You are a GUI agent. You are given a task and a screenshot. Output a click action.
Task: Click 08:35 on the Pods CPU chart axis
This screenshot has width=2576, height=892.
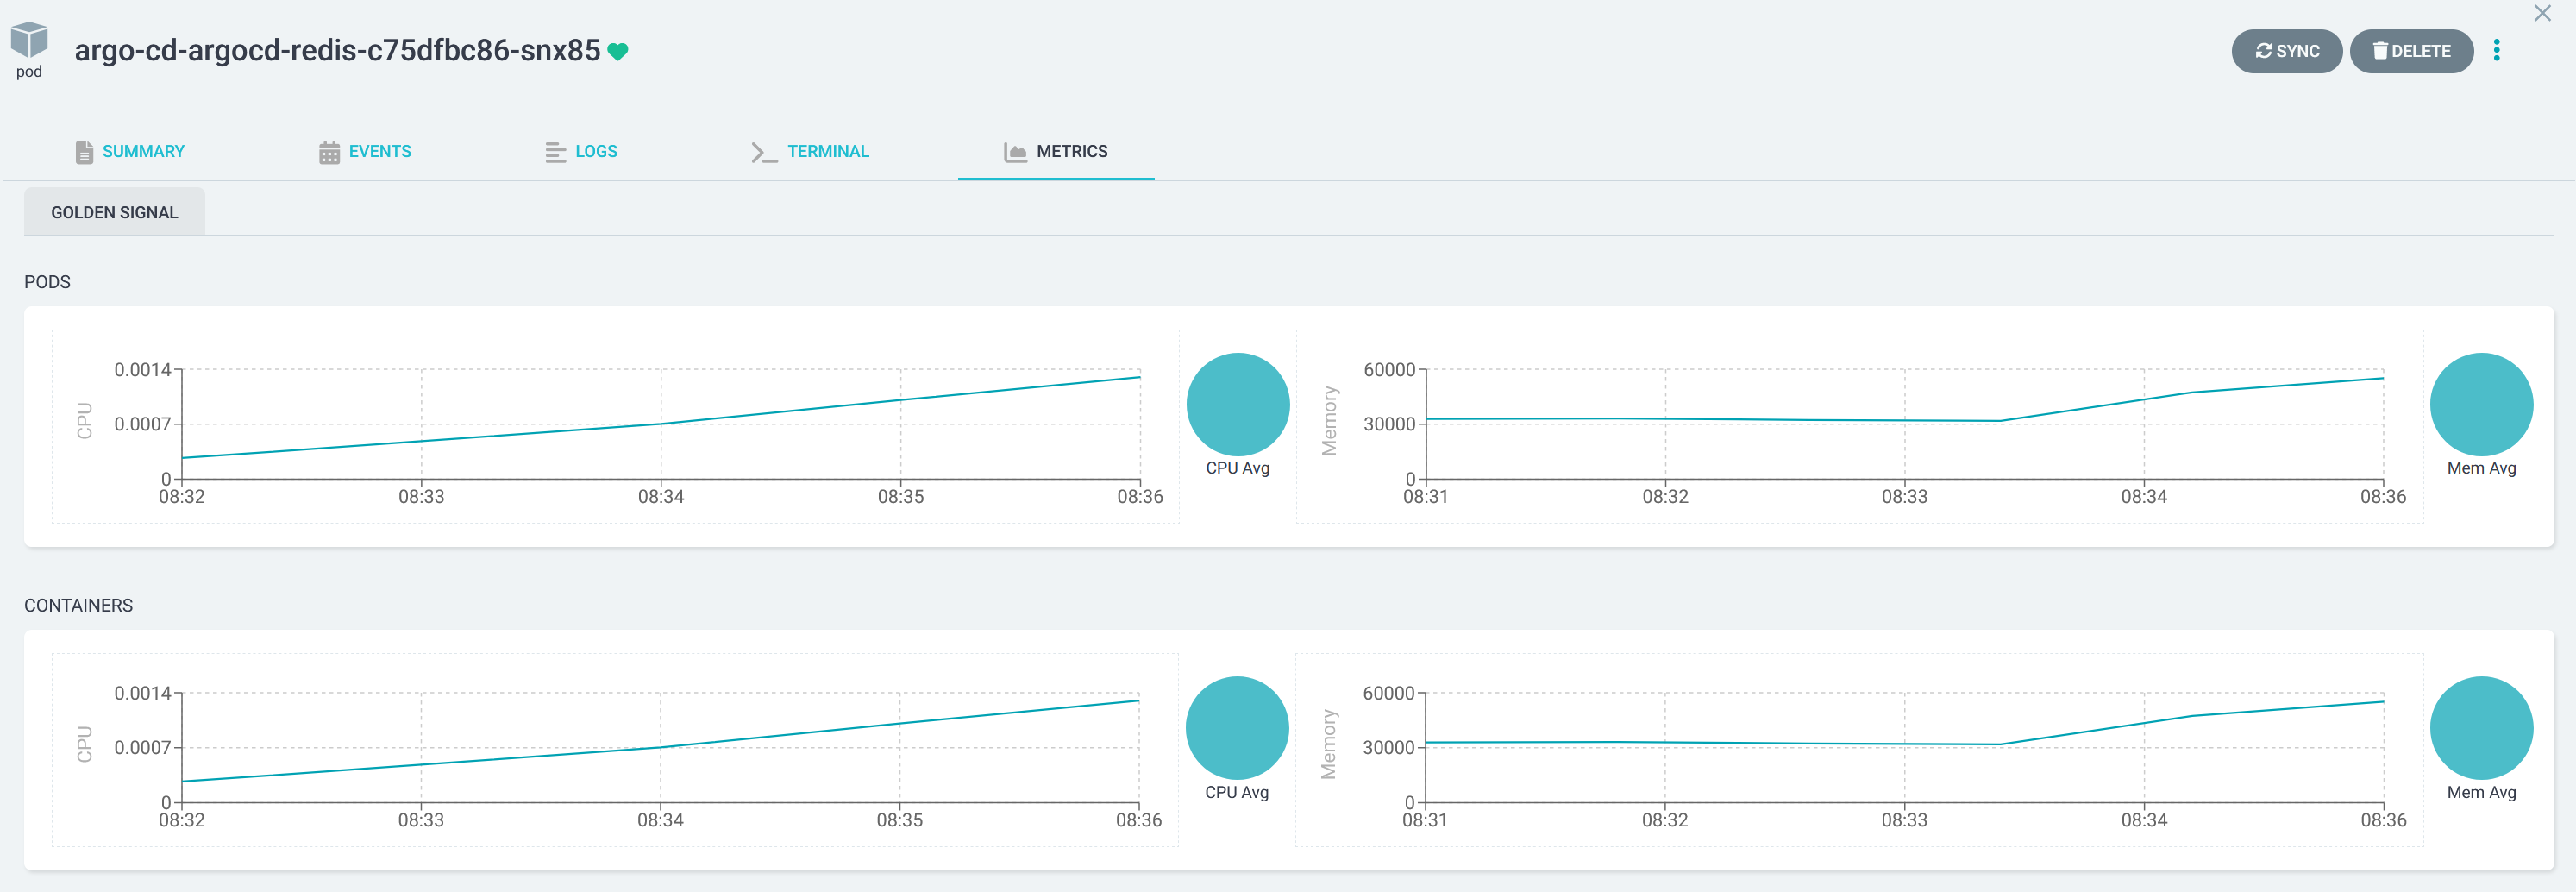coord(901,497)
